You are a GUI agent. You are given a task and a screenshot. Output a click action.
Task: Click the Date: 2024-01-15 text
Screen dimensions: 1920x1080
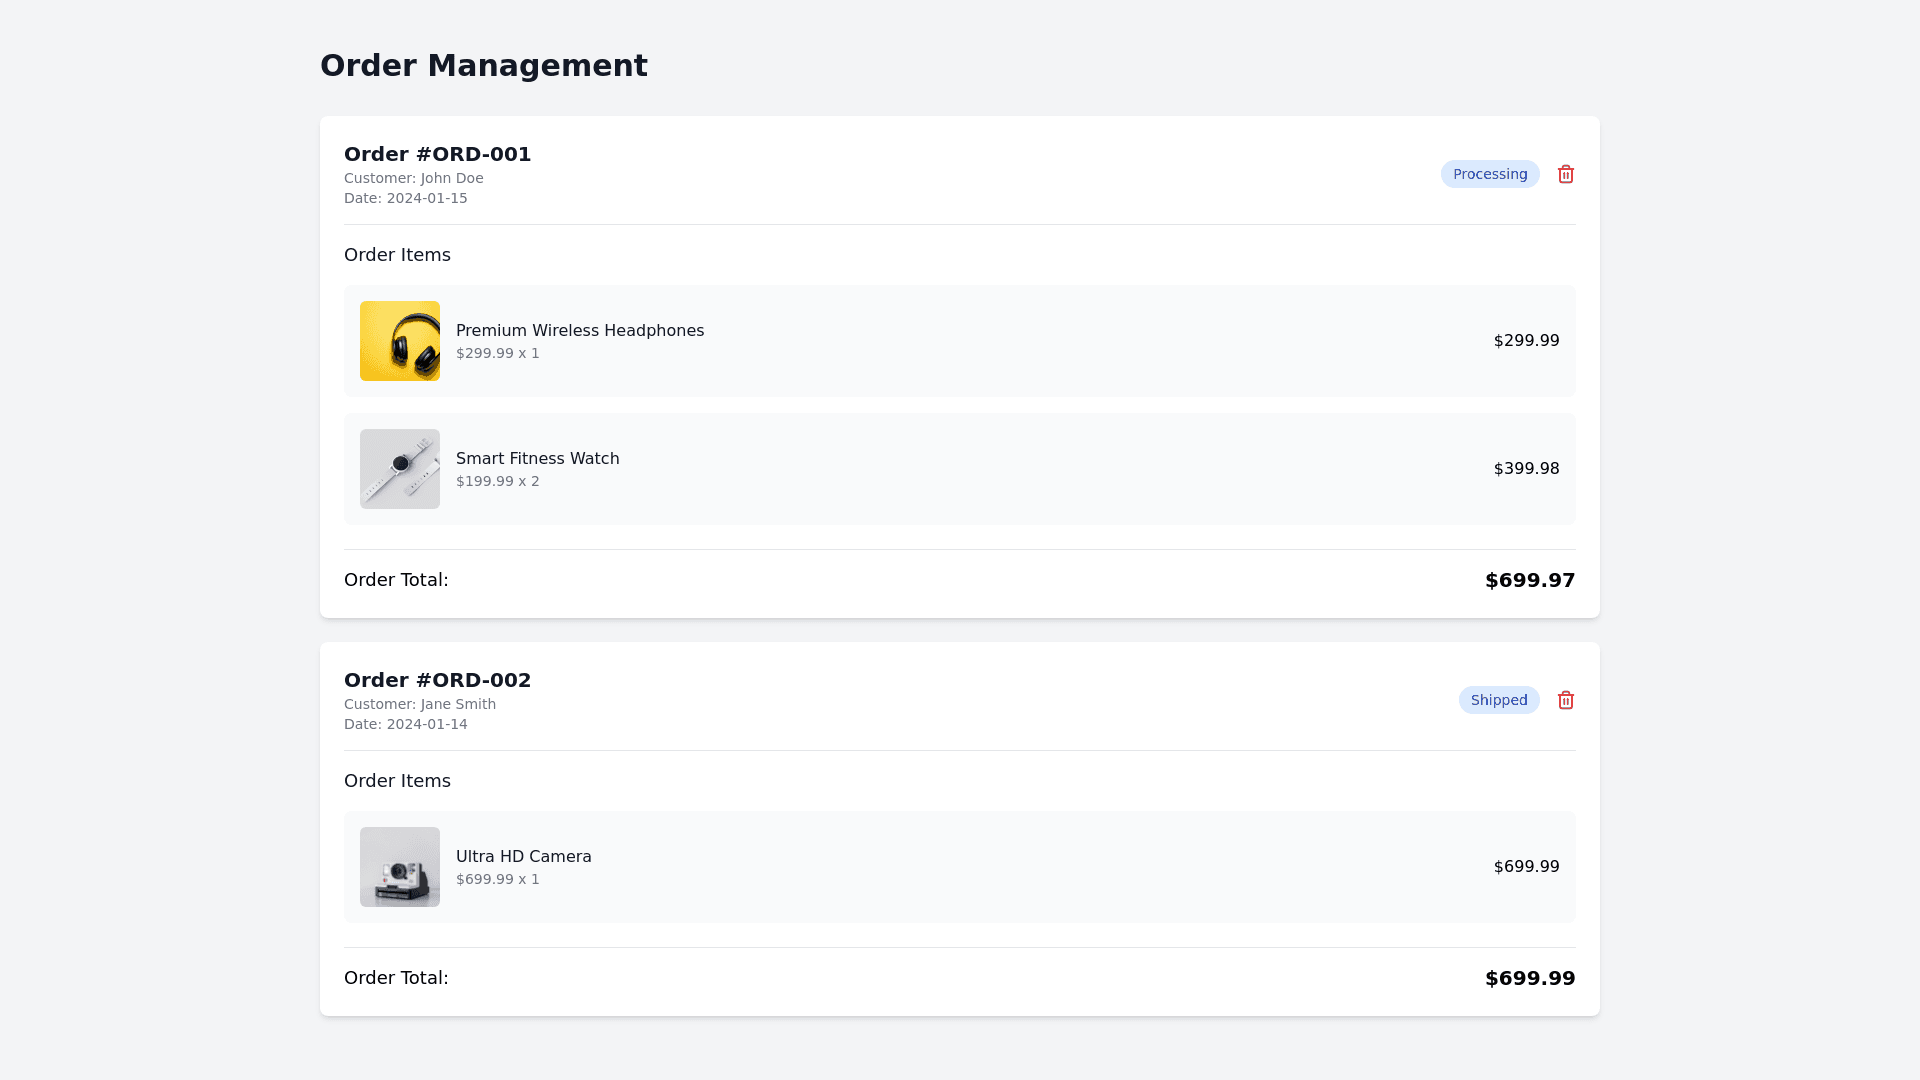[x=405, y=198]
